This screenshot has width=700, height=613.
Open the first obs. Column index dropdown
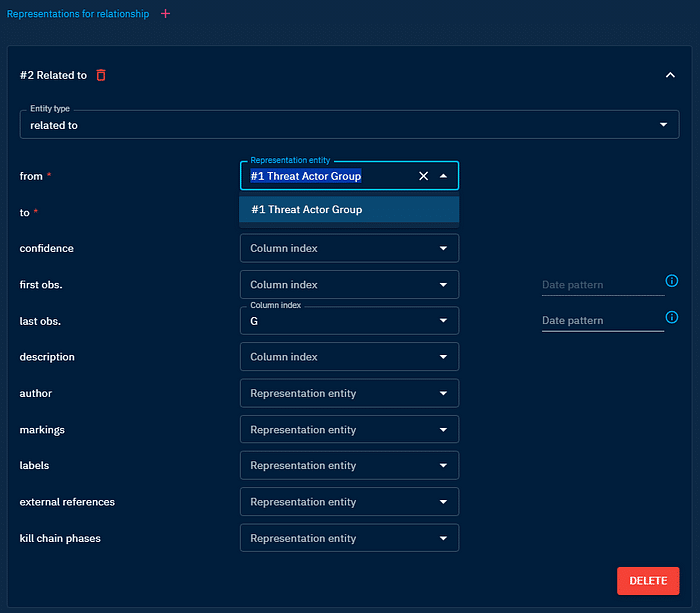point(349,285)
